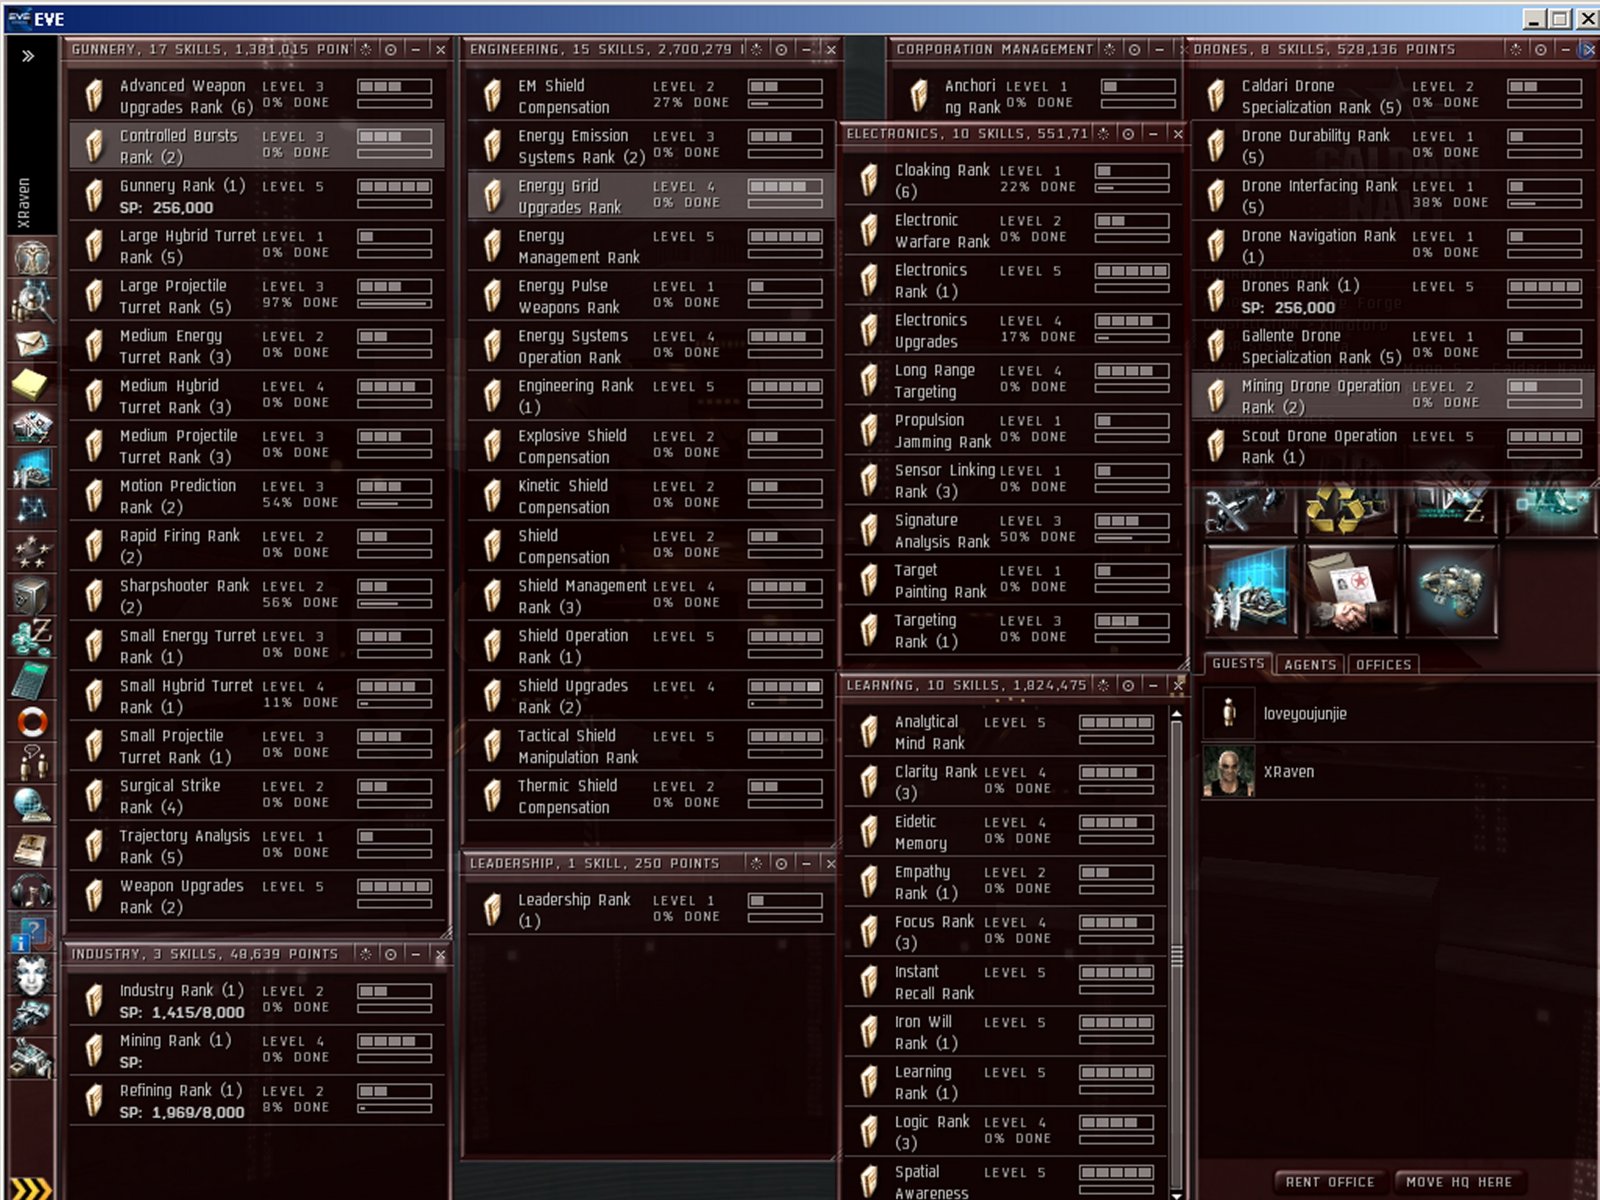Open the star map constellation icon

[x=32, y=510]
